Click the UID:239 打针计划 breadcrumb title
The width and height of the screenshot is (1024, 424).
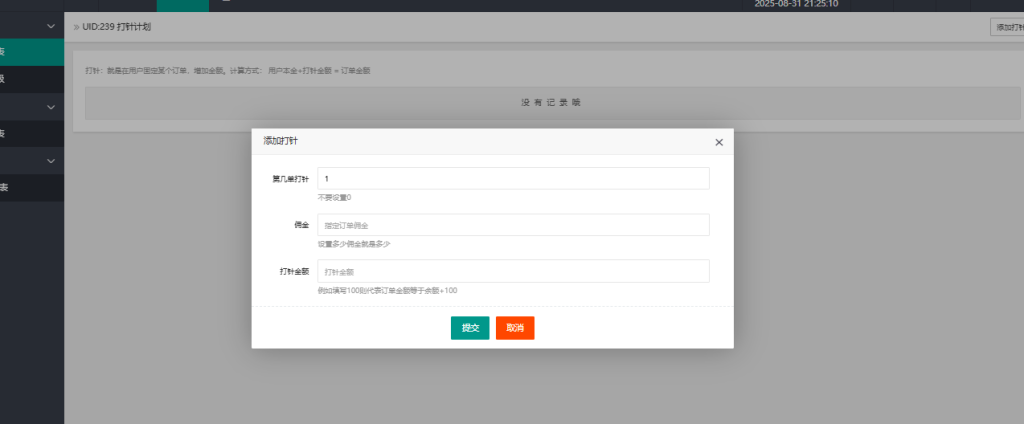[118, 25]
